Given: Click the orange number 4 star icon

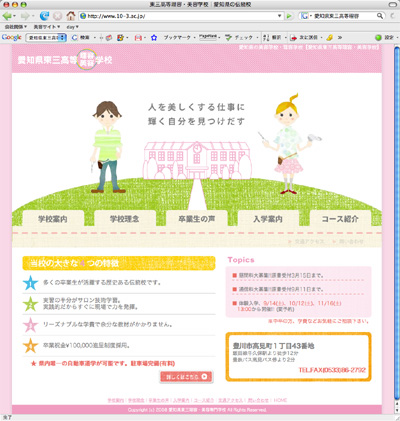Looking at the screenshot, I should point(30,346).
